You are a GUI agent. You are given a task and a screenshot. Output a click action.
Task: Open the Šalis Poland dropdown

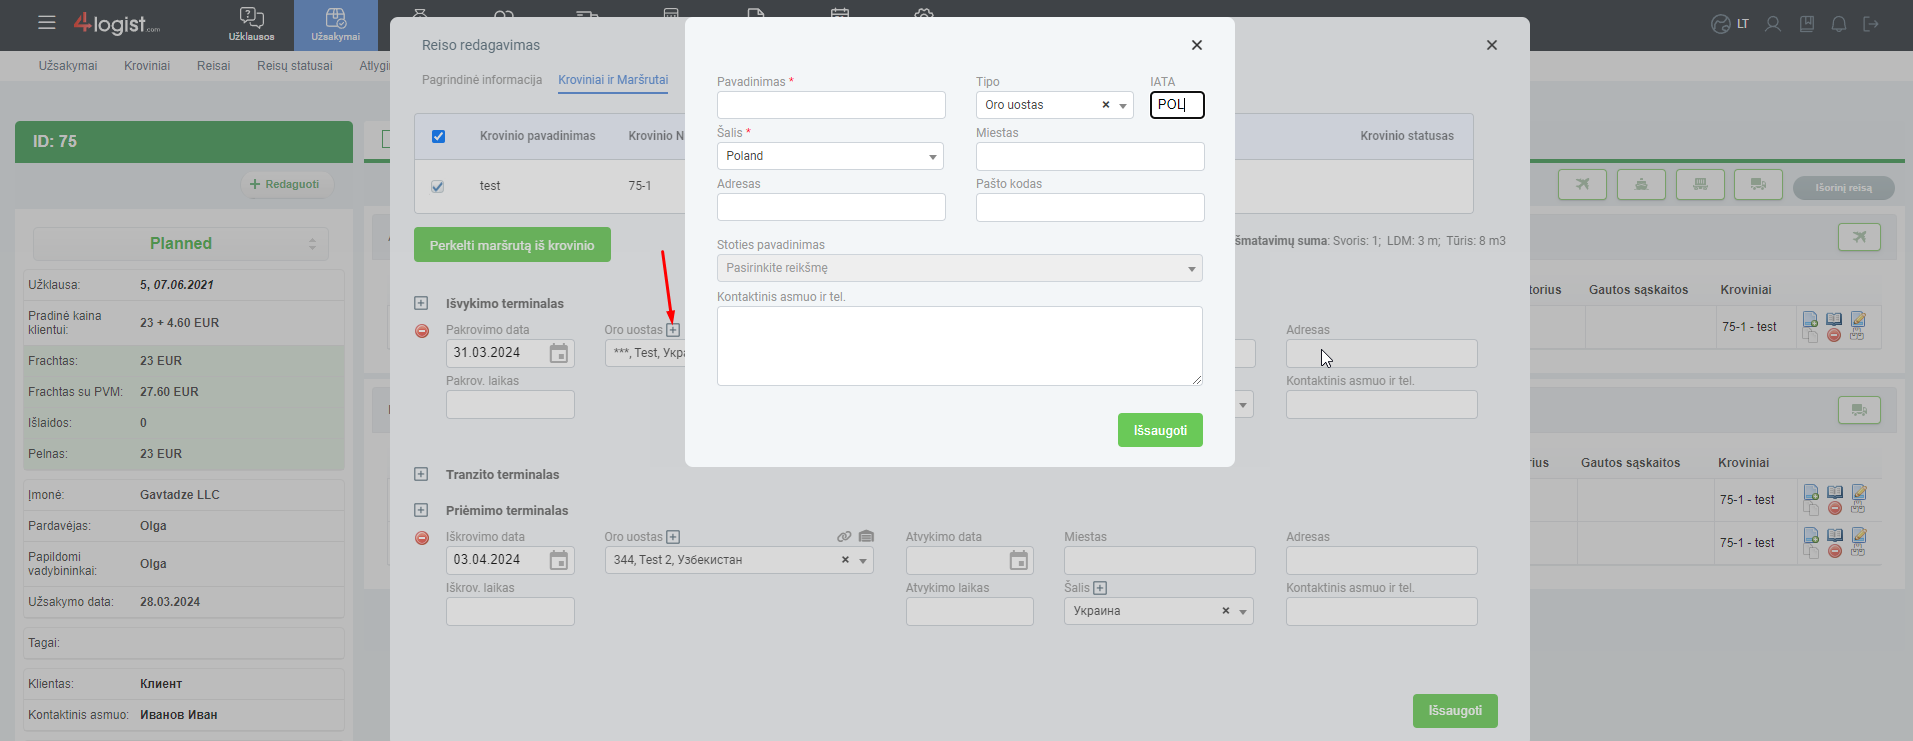pyautogui.click(x=830, y=156)
